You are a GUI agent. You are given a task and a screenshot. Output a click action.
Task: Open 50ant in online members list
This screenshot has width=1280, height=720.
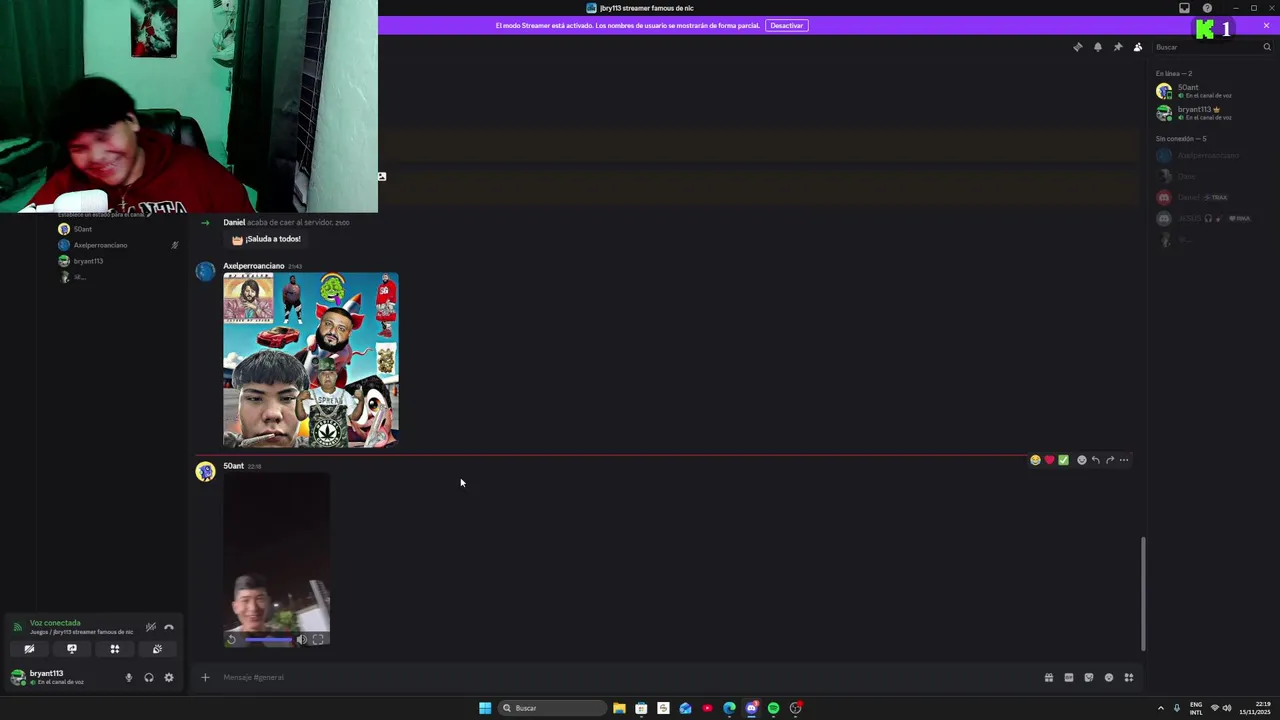(x=1213, y=91)
